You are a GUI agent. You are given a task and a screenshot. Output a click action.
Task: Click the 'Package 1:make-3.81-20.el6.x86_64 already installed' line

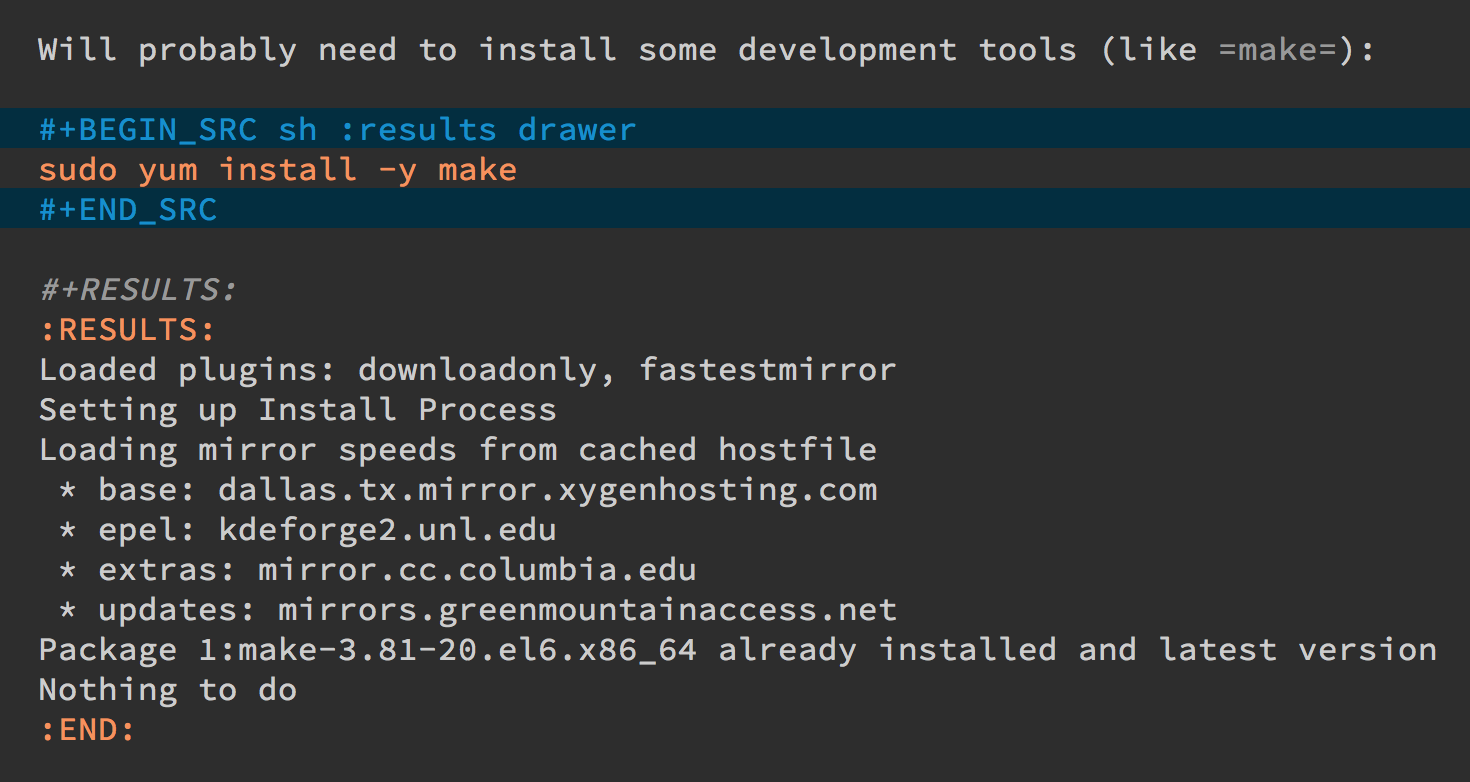737,649
